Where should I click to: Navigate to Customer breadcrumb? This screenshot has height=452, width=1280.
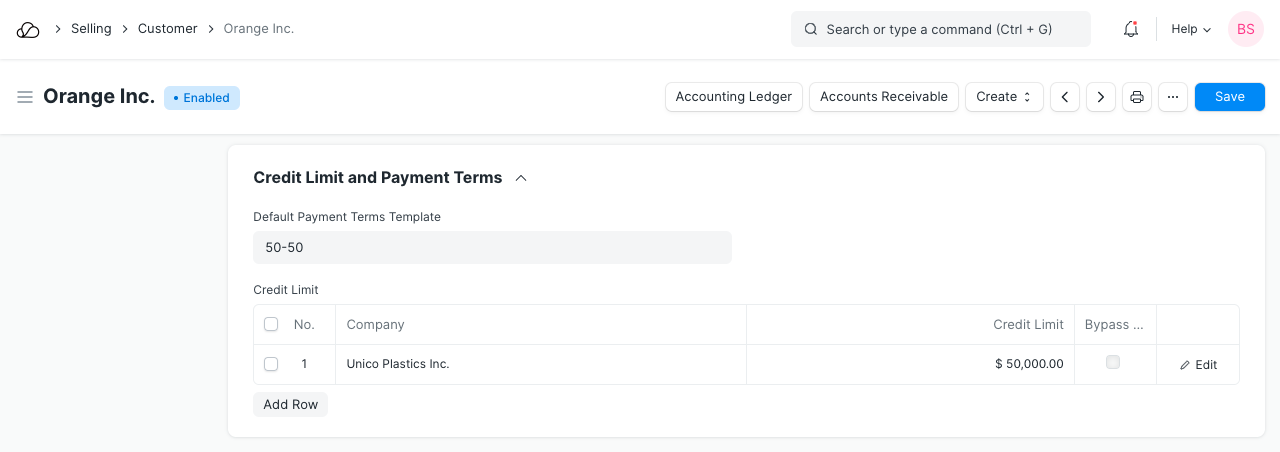coord(167,29)
